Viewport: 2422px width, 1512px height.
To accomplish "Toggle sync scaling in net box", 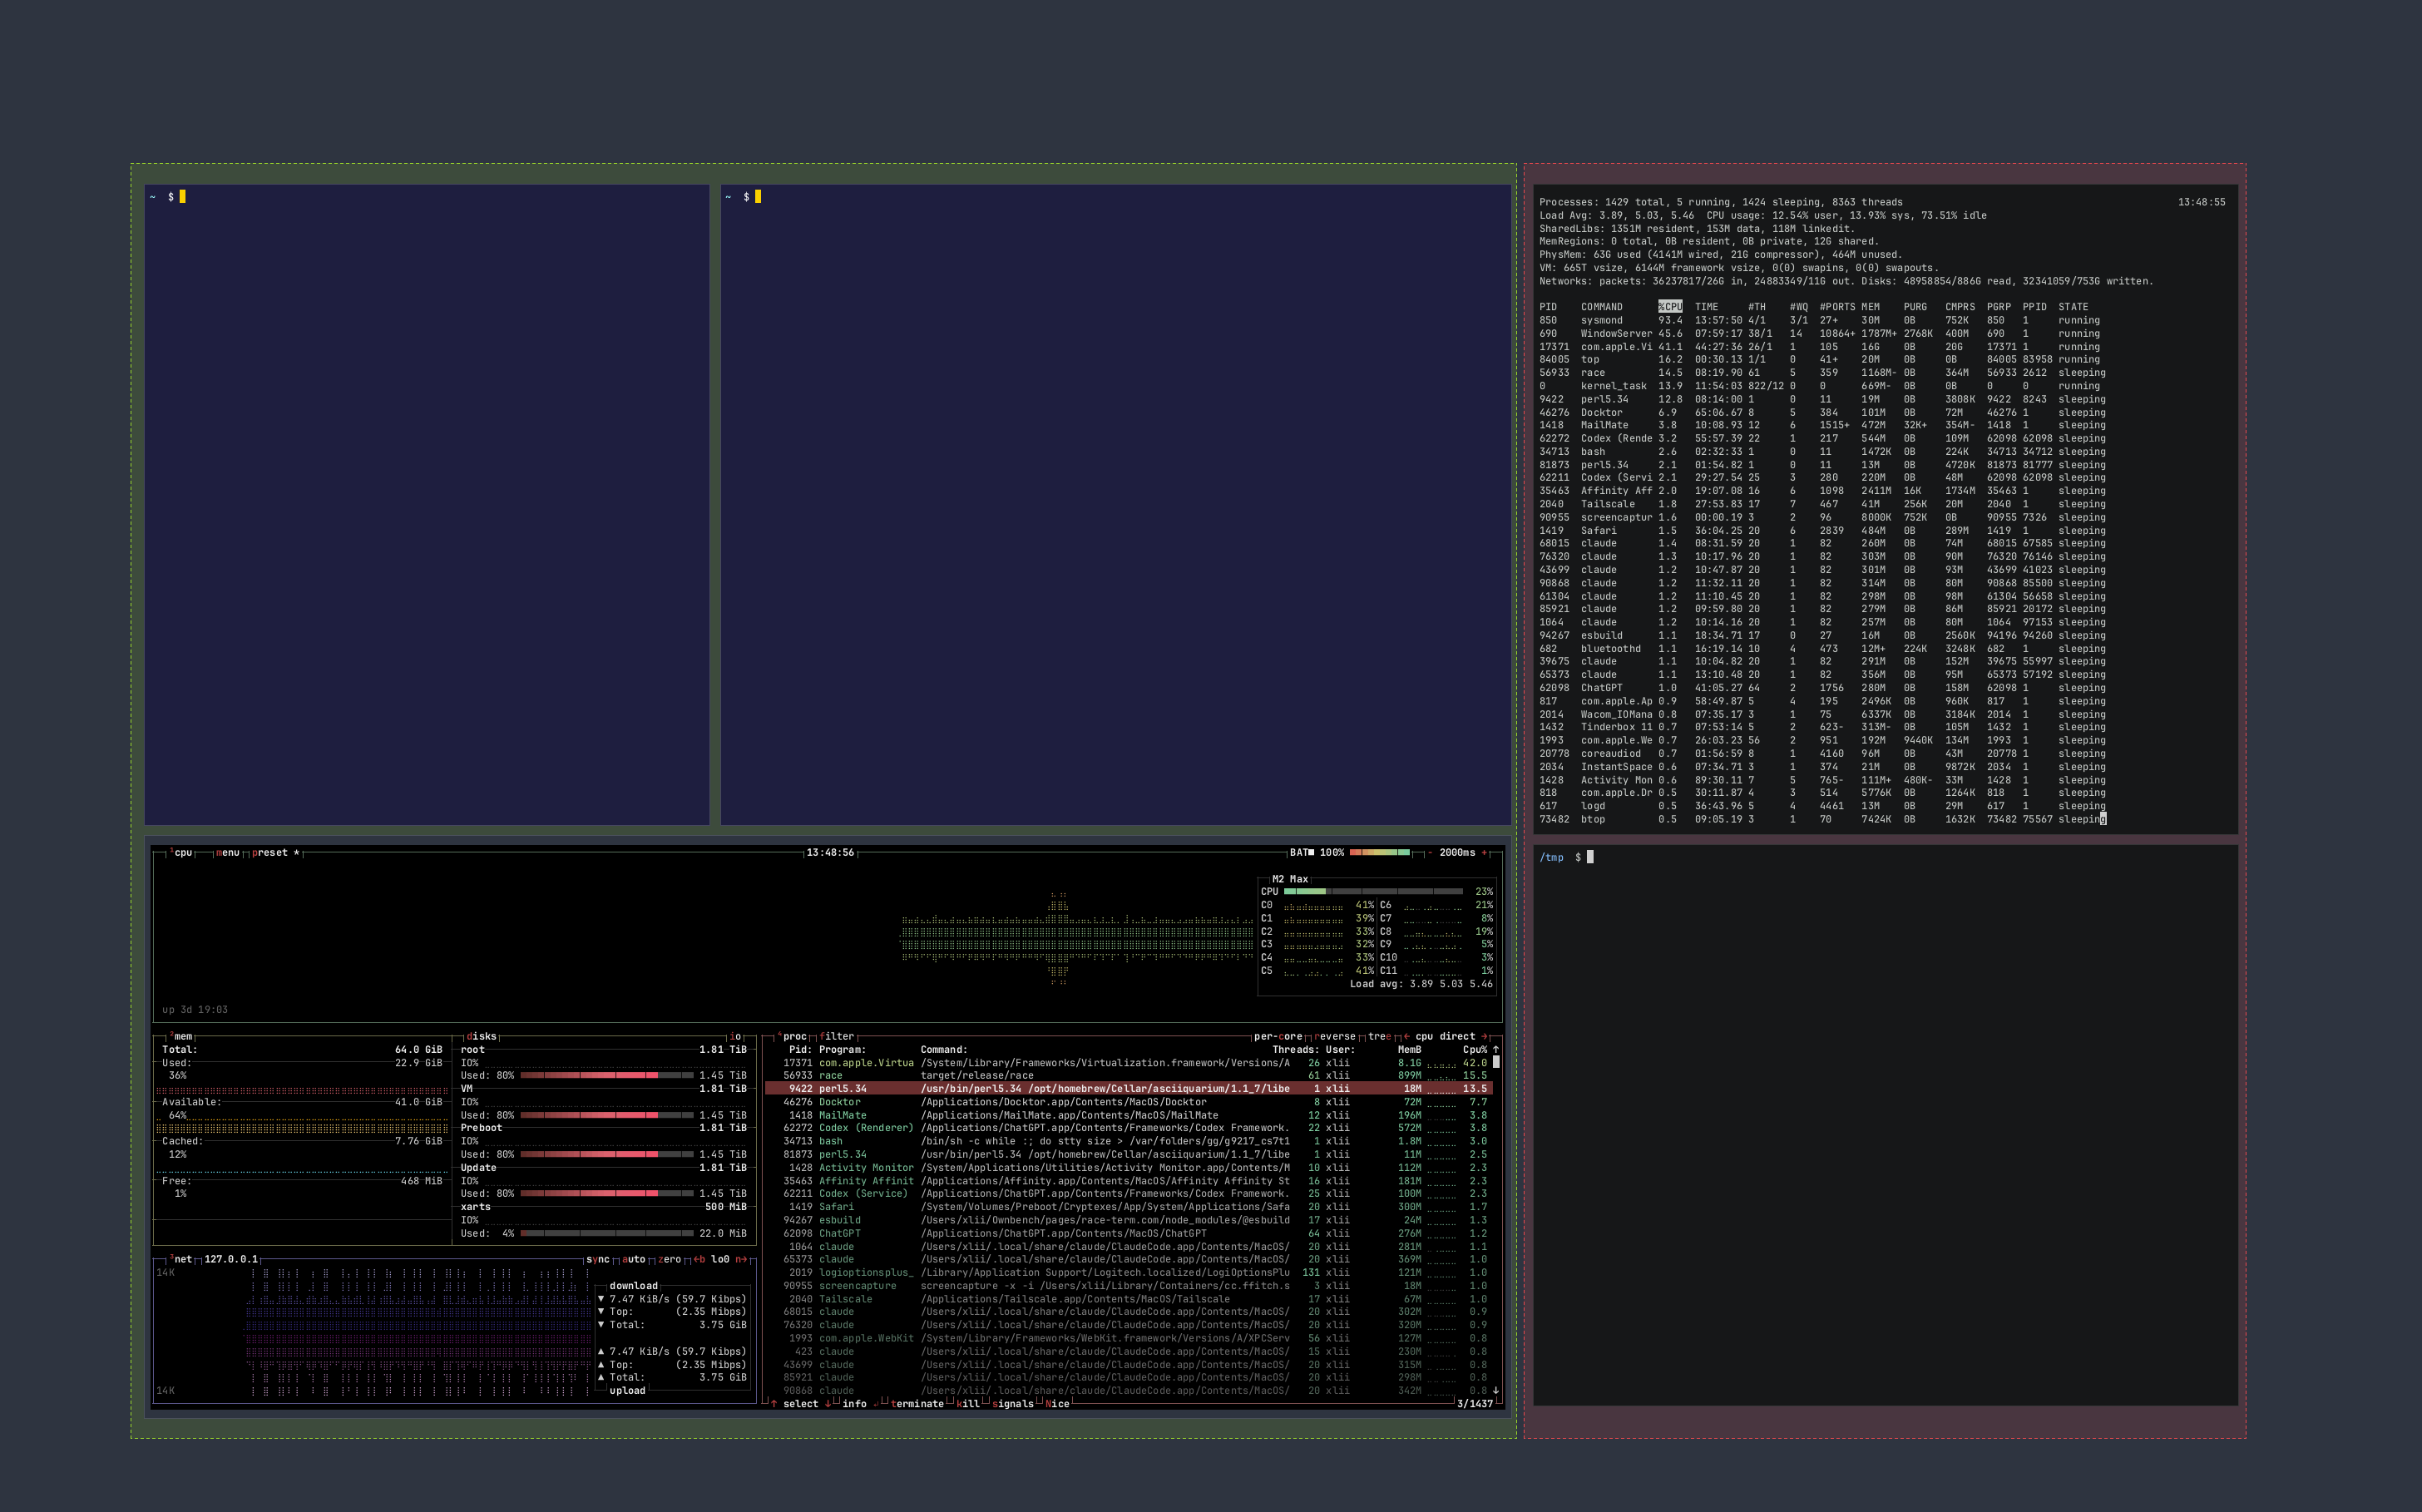I will click(598, 1259).
